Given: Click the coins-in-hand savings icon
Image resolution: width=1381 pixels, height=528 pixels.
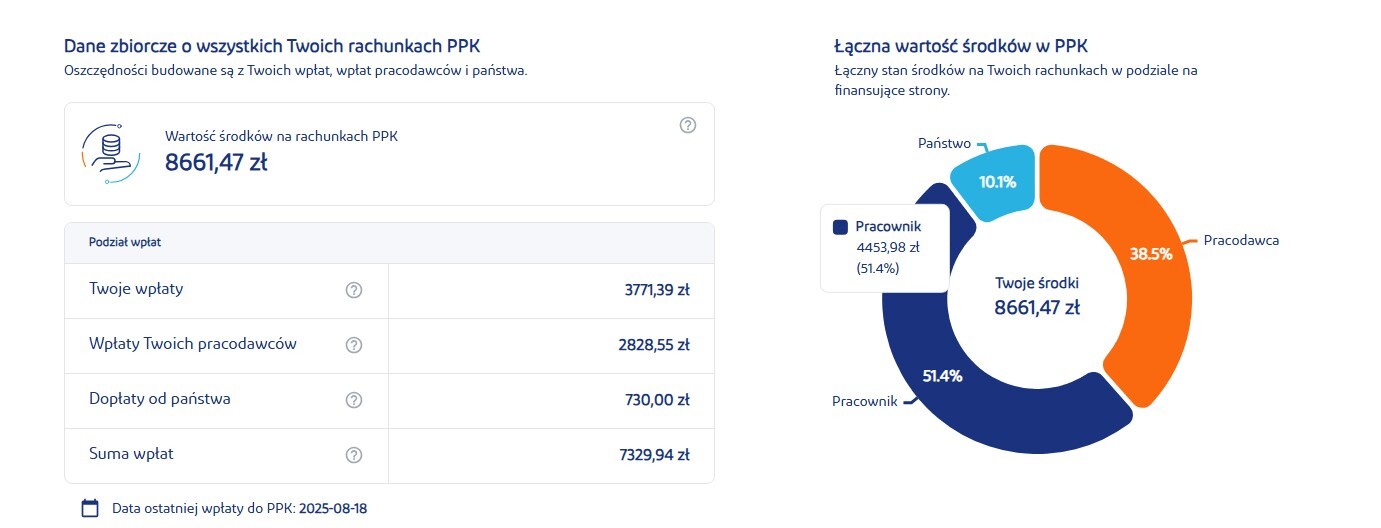Looking at the screenshot, I should [109, 153].
